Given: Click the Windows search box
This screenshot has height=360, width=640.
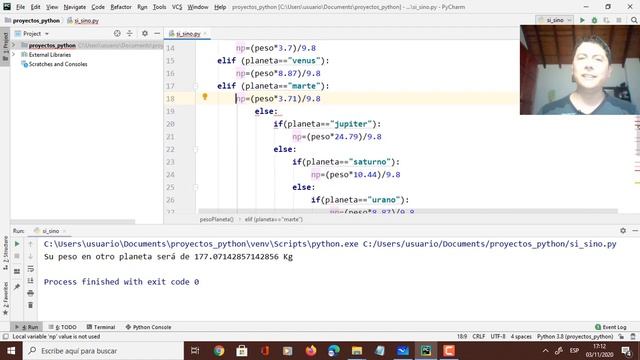Looking at the screenshot, I should [x=104, y=351].
